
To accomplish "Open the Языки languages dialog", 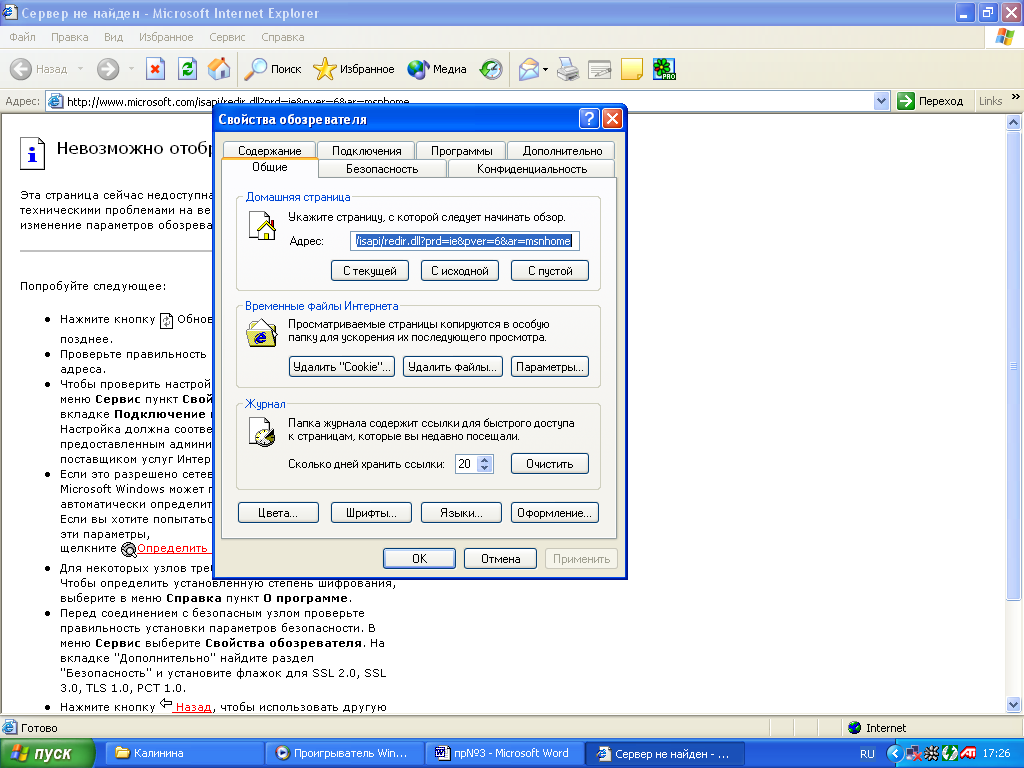I will [461, 513].
